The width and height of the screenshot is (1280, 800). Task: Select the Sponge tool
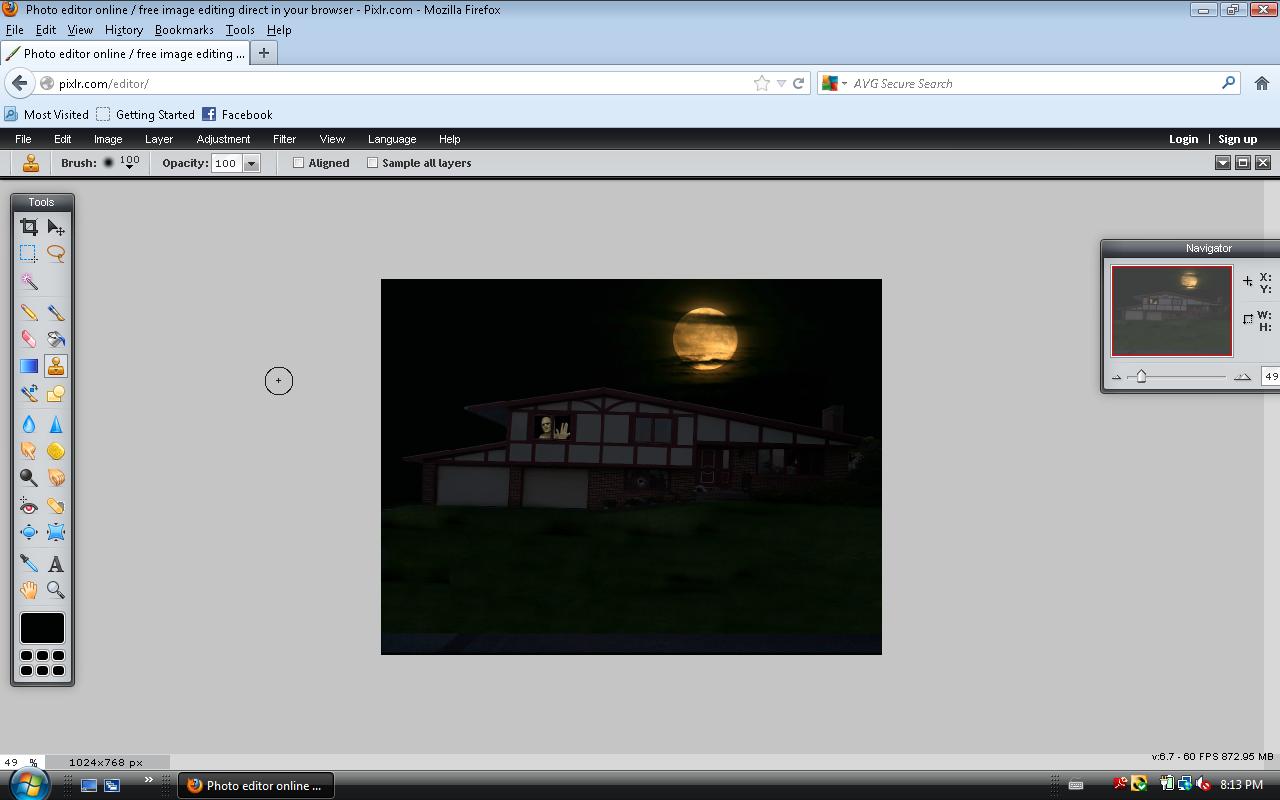click(x=56, y=452)
